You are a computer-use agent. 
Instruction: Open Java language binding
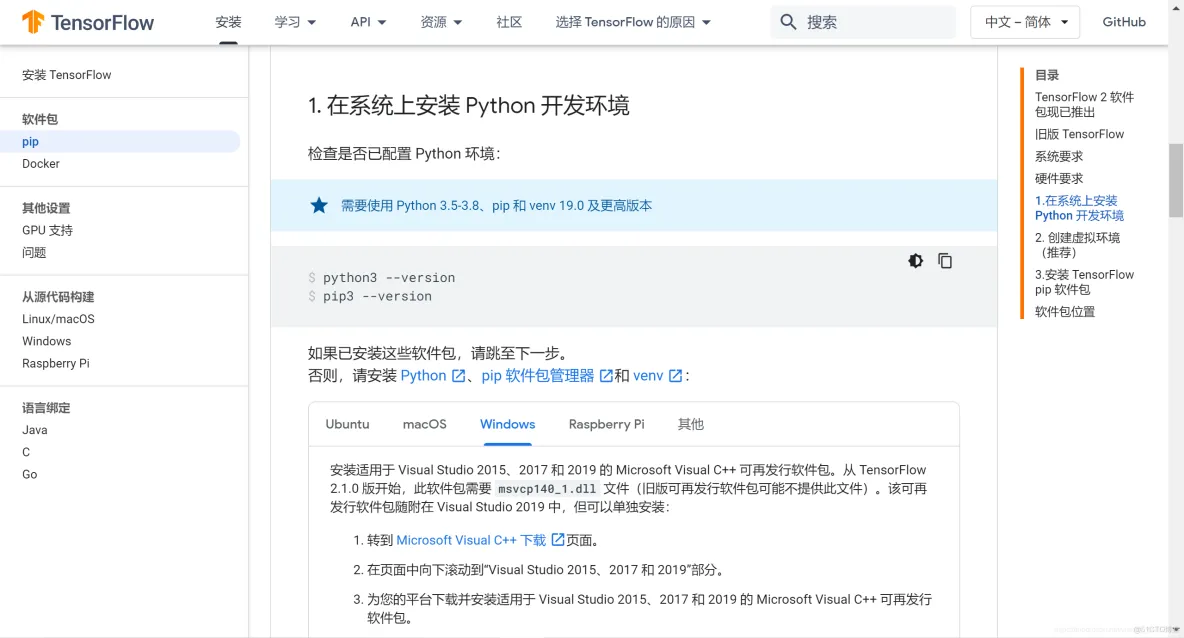click(35, 430)
